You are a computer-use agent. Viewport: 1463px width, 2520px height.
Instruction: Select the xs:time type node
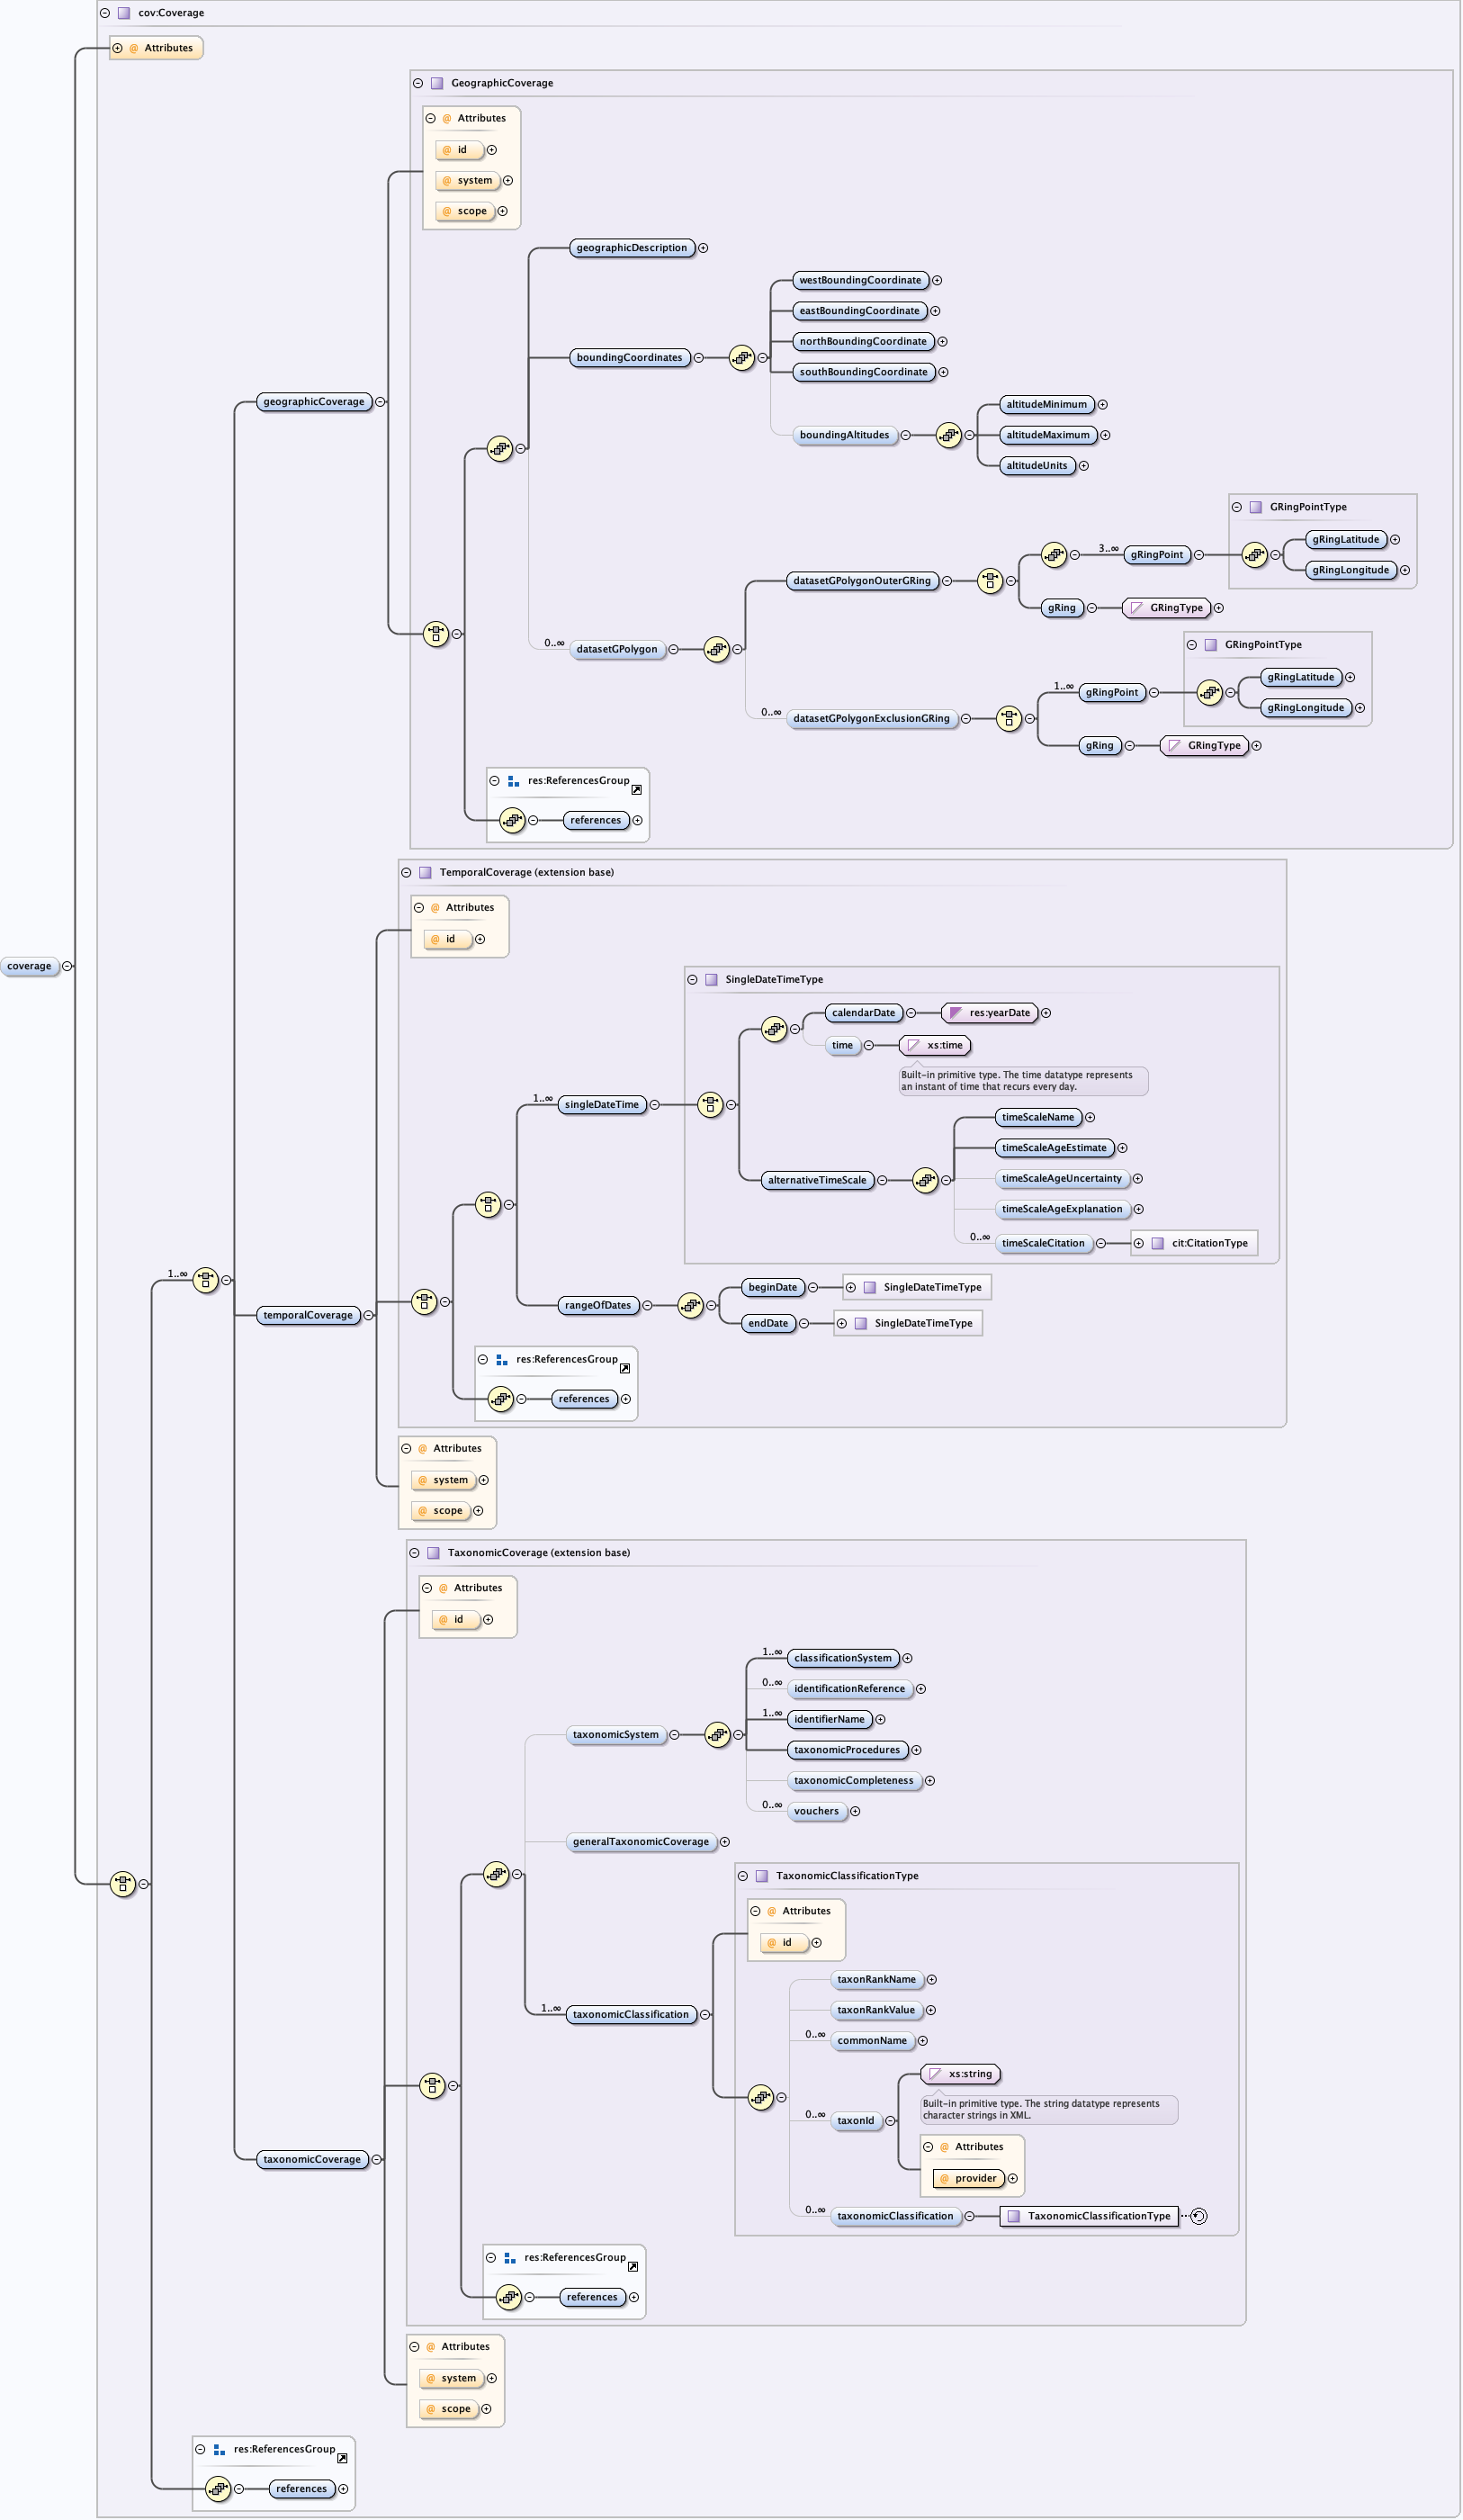936,1046
